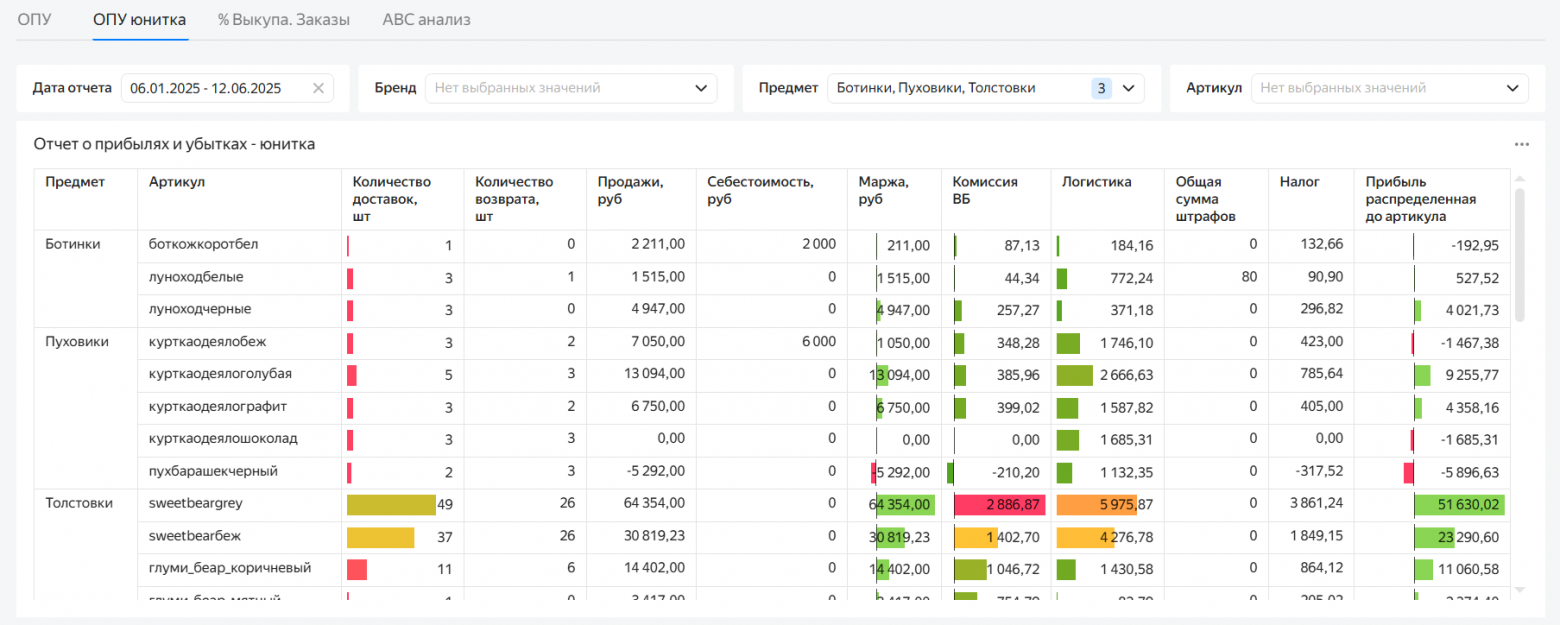Click the Комиссия ВБ column header
Viewport: 1560px width, 625px height.
pyautogui.click(x=985, y=189)
